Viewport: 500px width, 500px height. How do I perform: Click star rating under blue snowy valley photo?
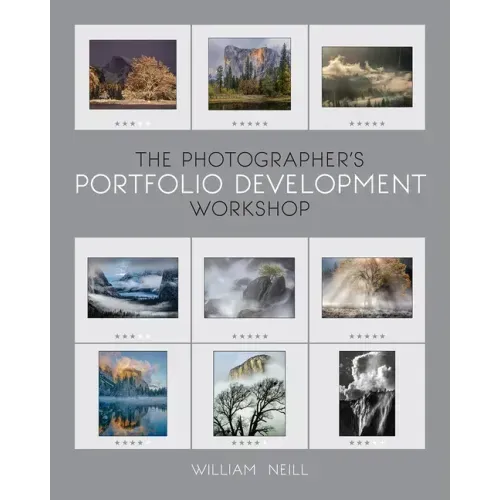[133, 336]
